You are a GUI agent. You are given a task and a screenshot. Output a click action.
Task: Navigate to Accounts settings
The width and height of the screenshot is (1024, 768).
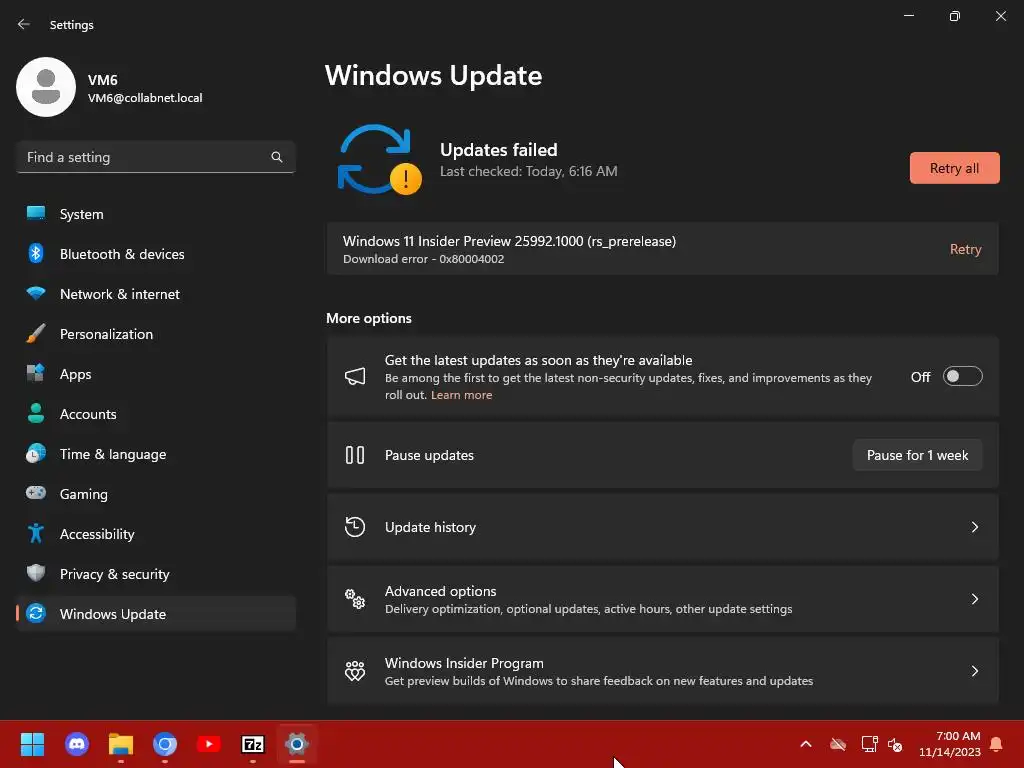click(x=155, y=414)
